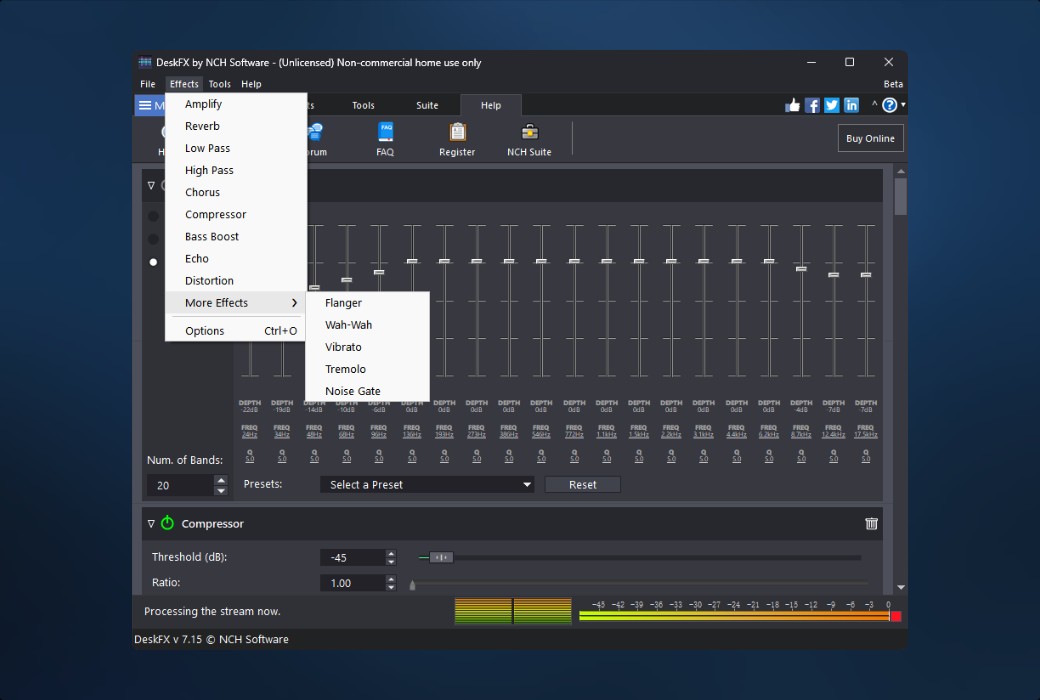Delete the Compressor effect with trash icon
This screenshot has height=700, width=1040.
point(871,523)
